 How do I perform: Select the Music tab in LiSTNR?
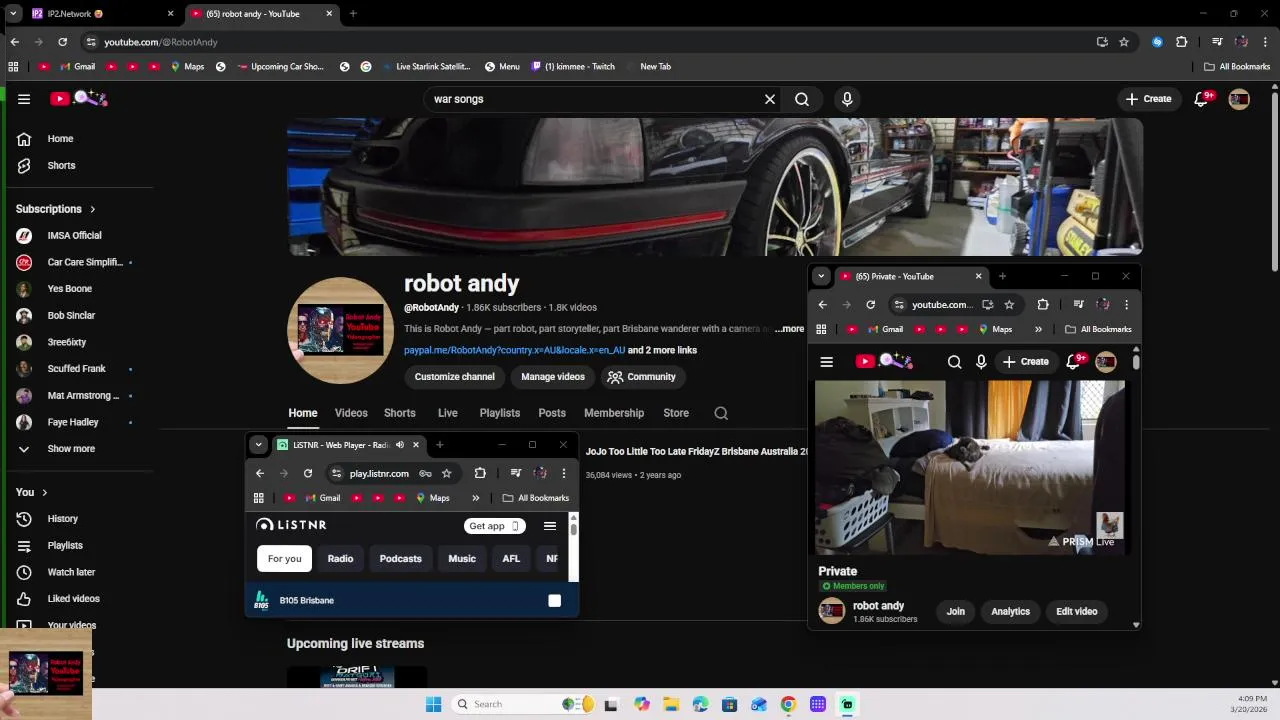point(462,559)
